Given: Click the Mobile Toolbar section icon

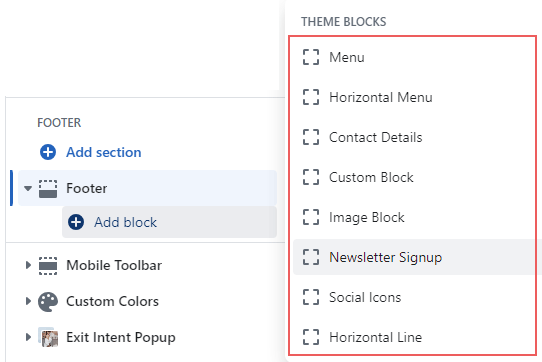Looking at the screenshot, I should (x=48, y=266).
